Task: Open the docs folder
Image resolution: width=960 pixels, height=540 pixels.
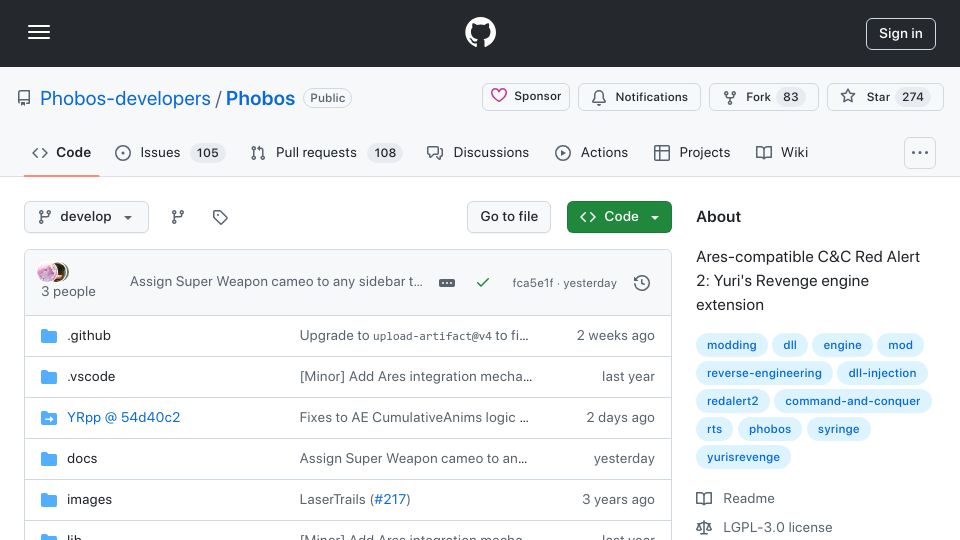Action: tap(82, 459)
